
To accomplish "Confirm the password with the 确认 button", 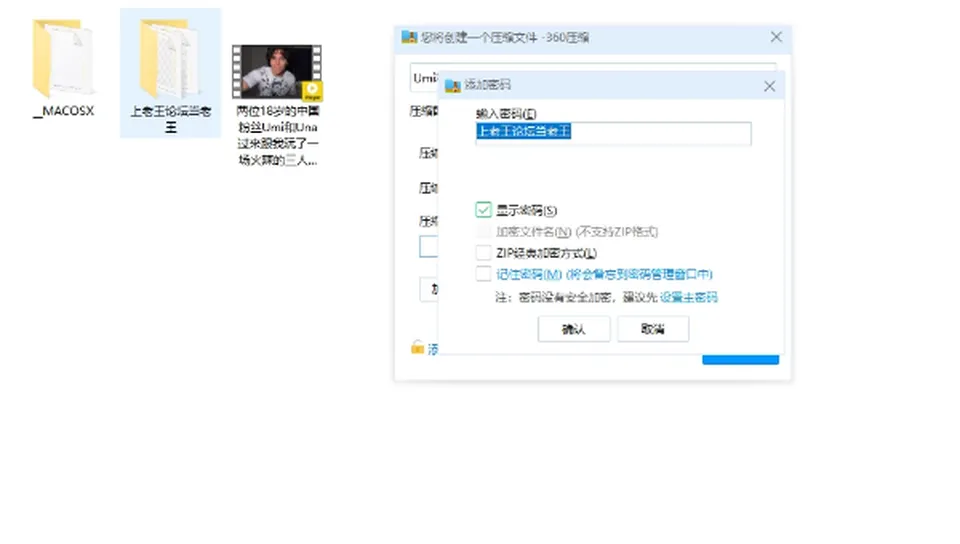I will tap(574, 329).
